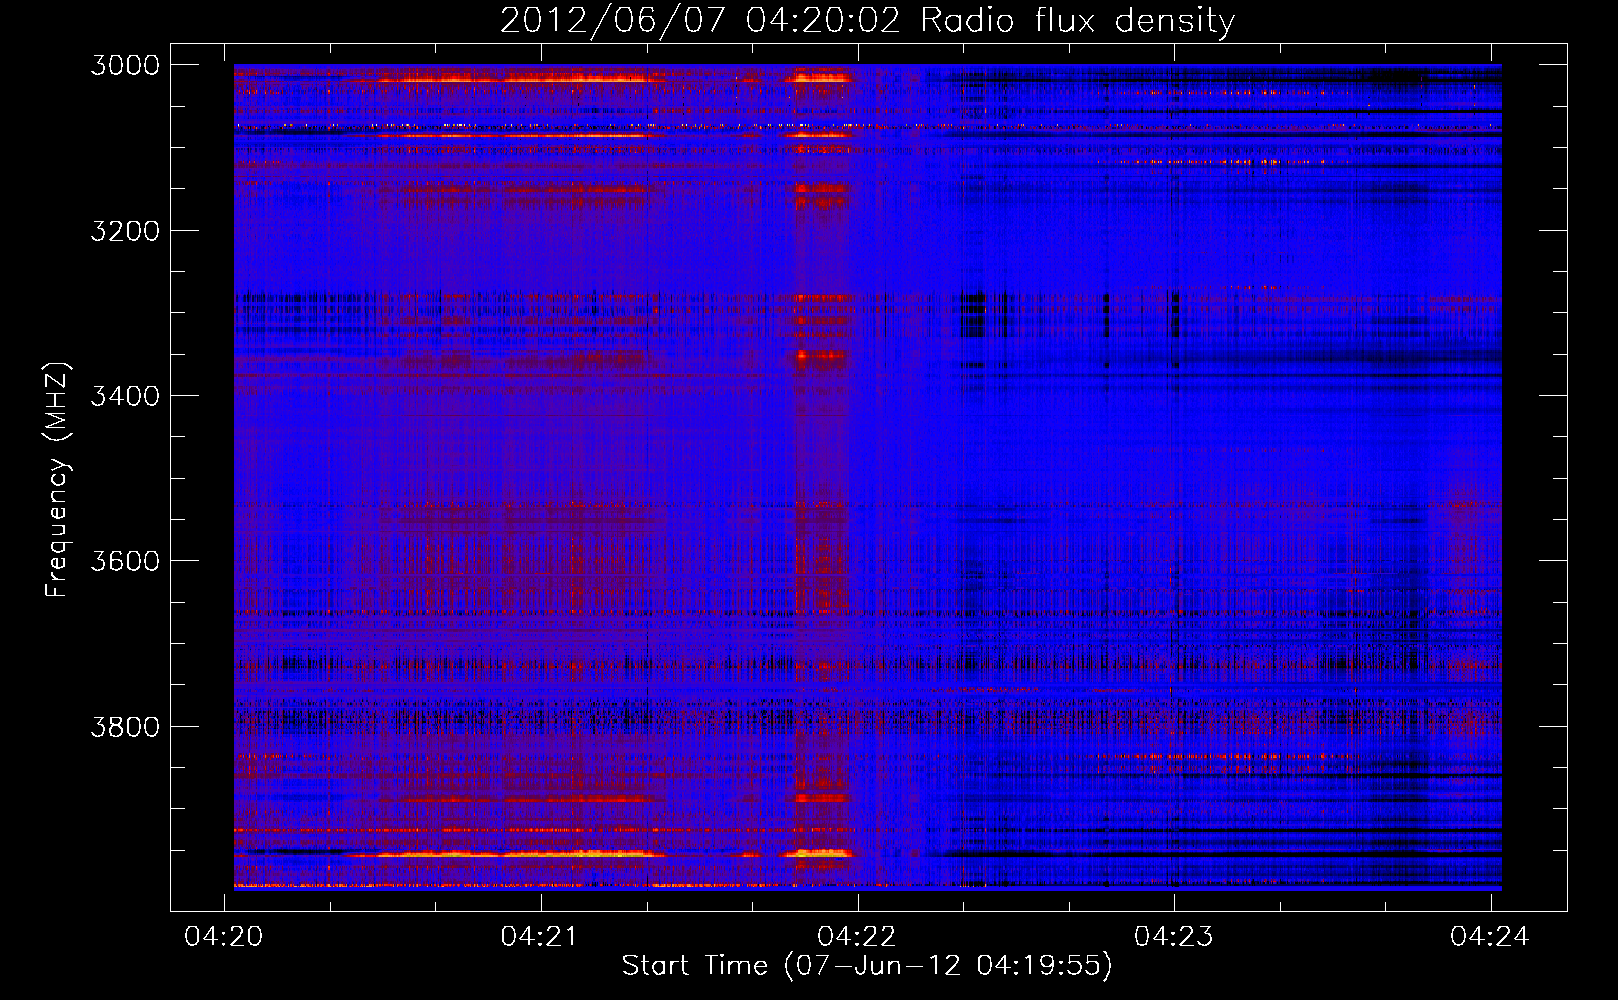
Task: Click the 04:21 time tick label
Action: pyautogui.click(x=541, y=937)
